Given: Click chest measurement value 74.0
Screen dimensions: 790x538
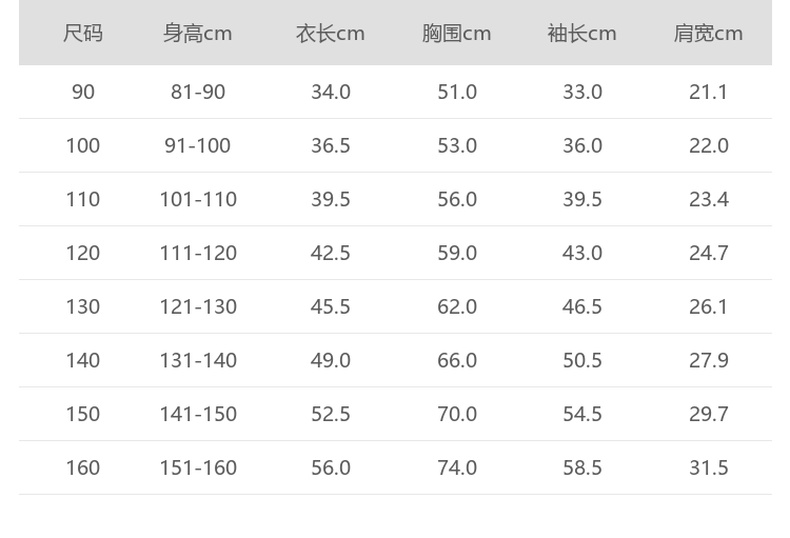Looking at the screenshot, I should pos(457,468).
